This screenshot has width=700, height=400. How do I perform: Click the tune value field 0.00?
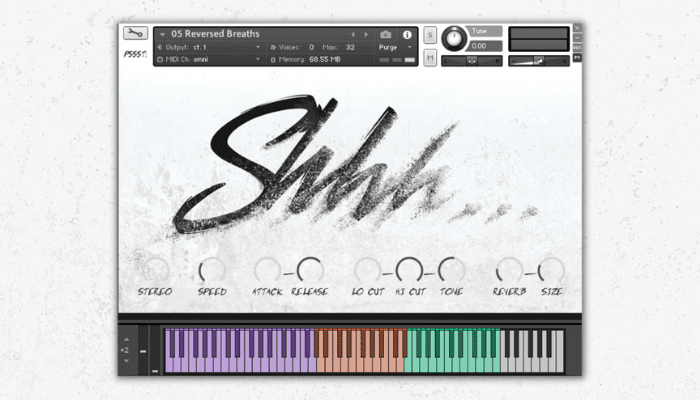485,46
